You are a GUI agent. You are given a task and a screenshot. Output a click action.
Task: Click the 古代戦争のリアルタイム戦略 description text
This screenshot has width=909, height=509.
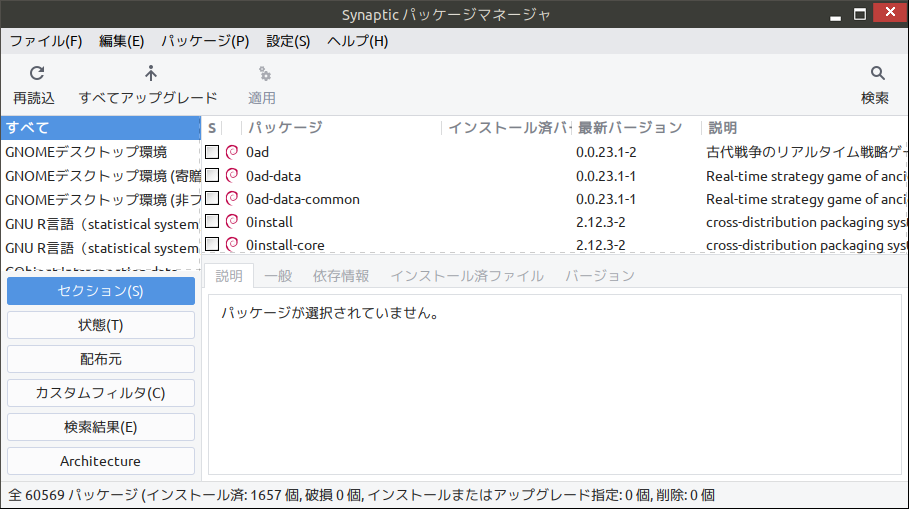coord(806,152)
